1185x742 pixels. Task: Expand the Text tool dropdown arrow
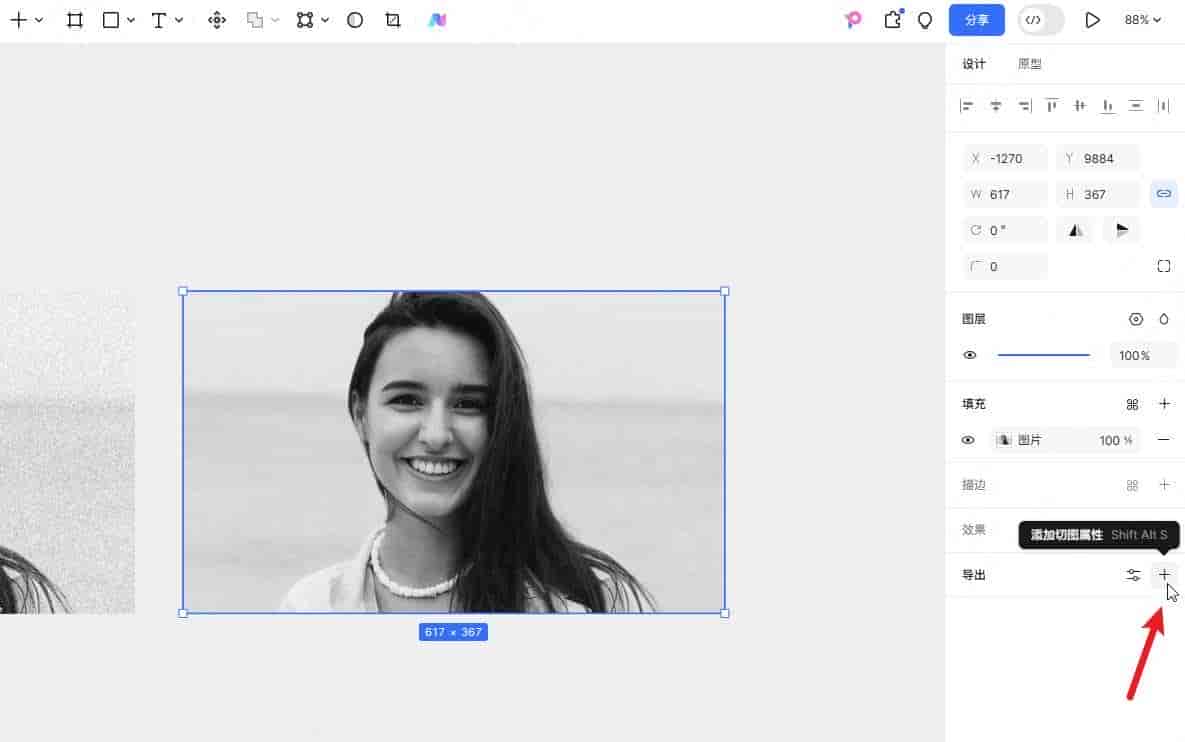(x=179, y=20)
